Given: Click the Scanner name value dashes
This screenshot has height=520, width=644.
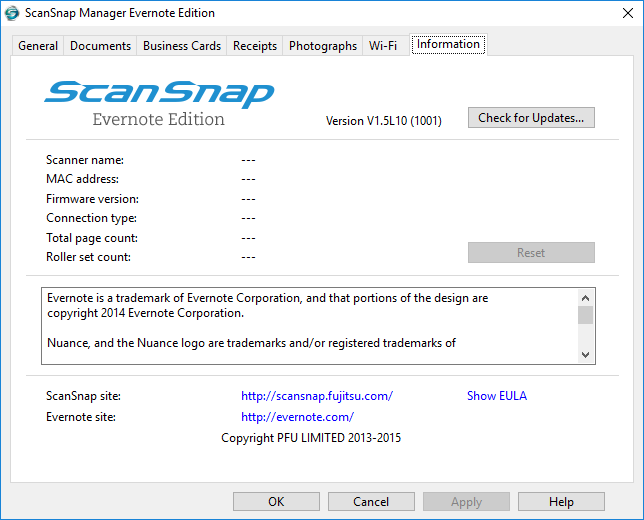Looking at the screenshot, I should click(248, 160).
